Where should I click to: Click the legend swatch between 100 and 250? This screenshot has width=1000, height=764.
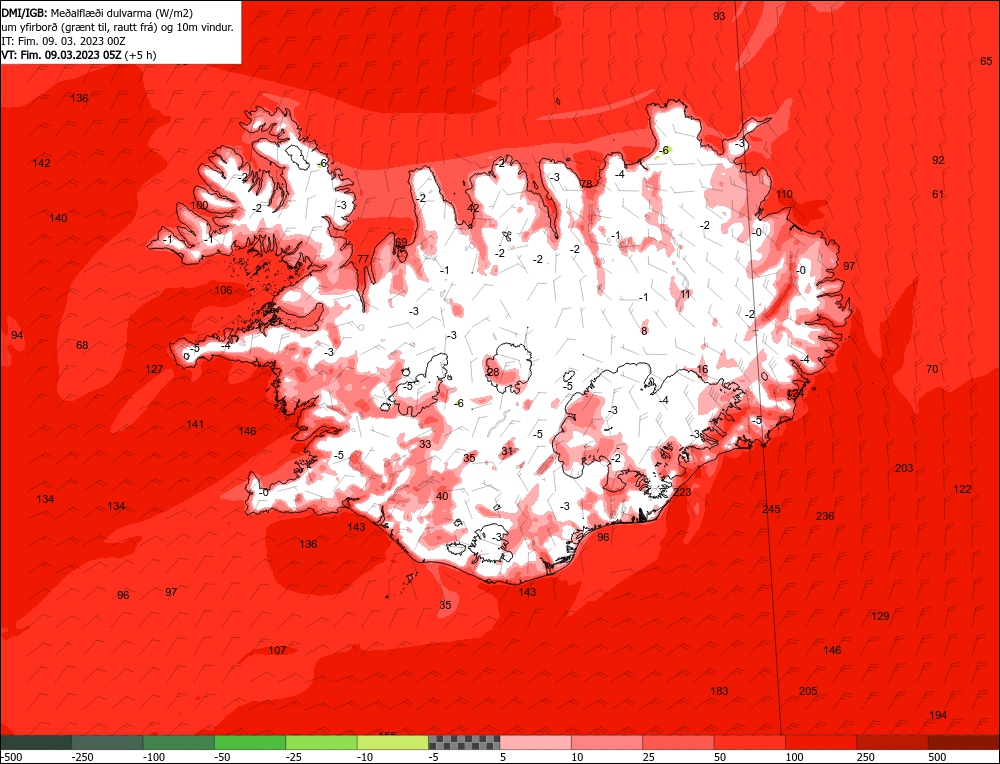pos(821,742)
